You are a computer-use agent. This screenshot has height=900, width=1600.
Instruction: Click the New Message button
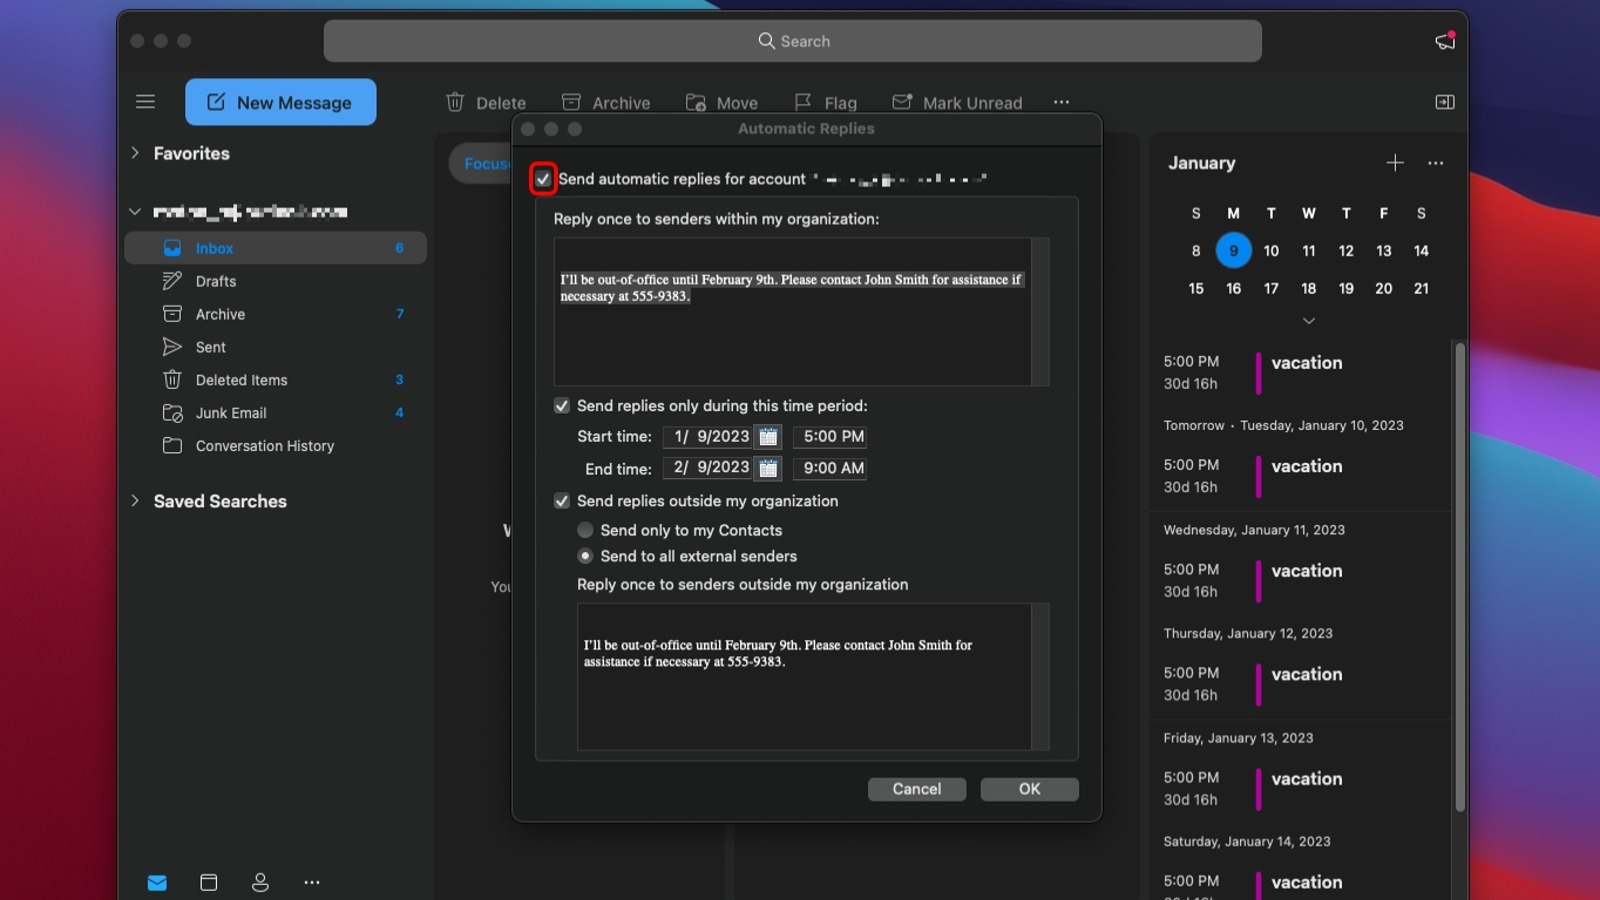(281, 102)
